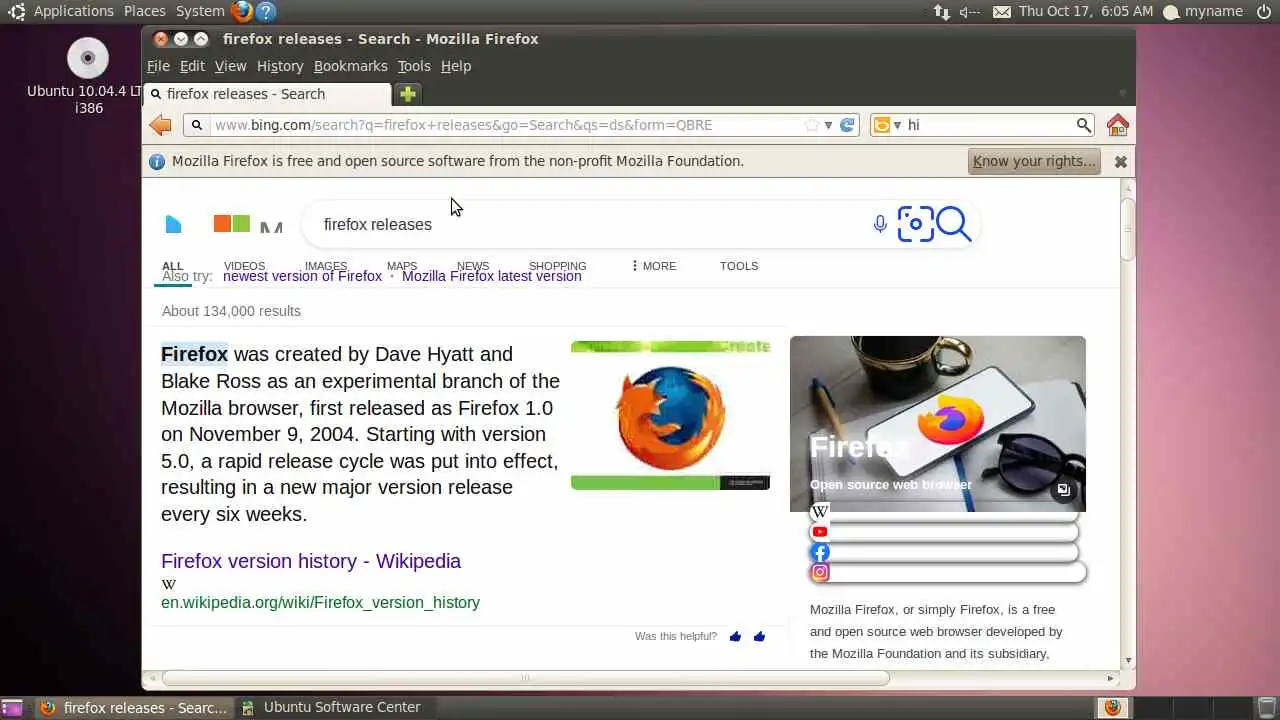Switch to Bing SHOPPING results tab
The height and width of the screenshot is (720, 1280).
point(557,266)
